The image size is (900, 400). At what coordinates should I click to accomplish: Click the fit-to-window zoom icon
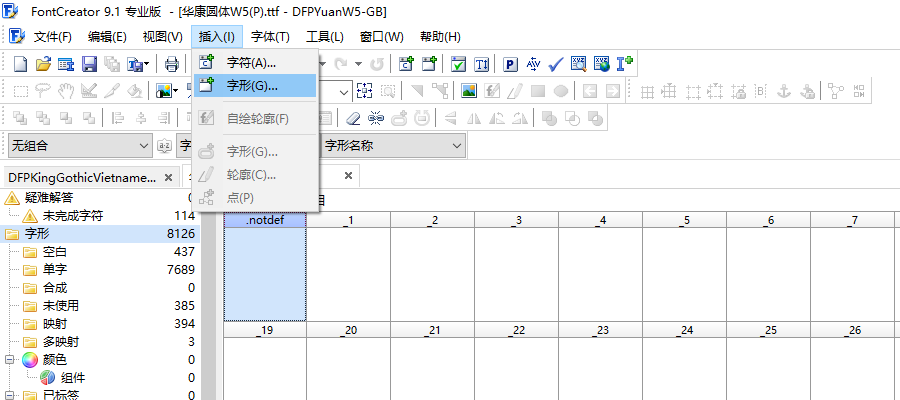[364, 91]
